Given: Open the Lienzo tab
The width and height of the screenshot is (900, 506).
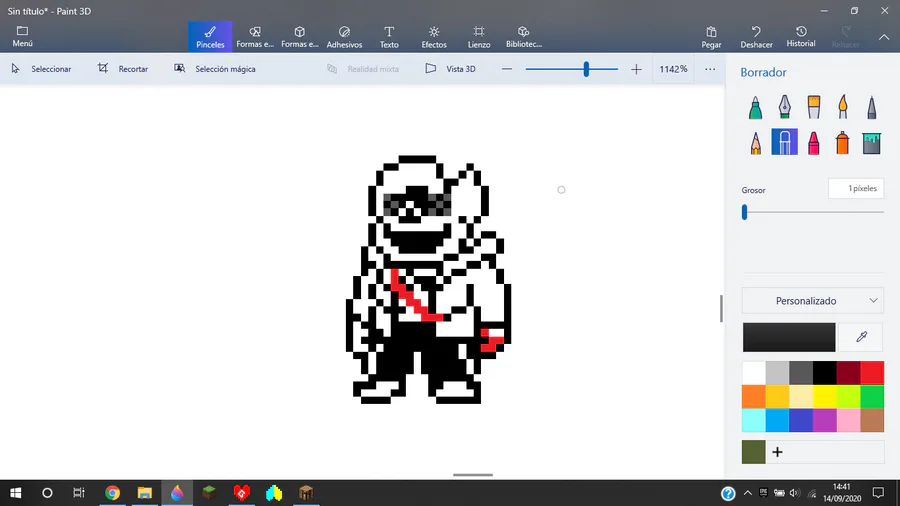Looking at the screenshot, I should tap(479, 37).
